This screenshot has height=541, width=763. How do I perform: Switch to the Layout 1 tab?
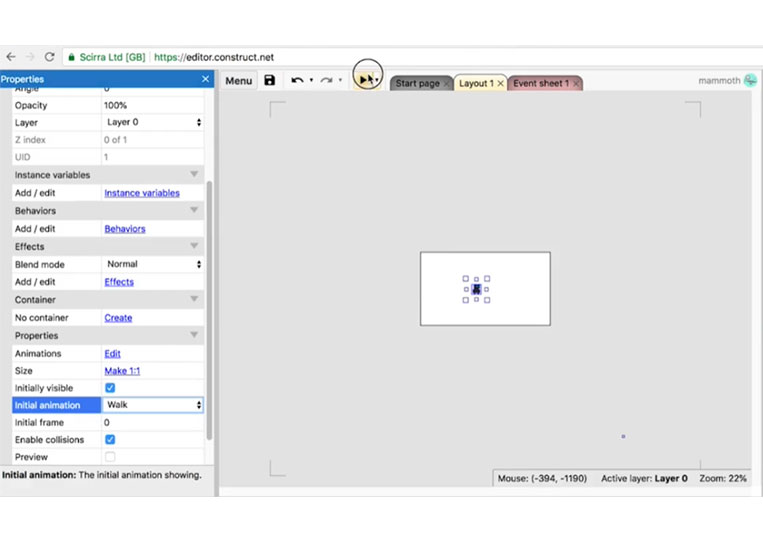point(476,83)
